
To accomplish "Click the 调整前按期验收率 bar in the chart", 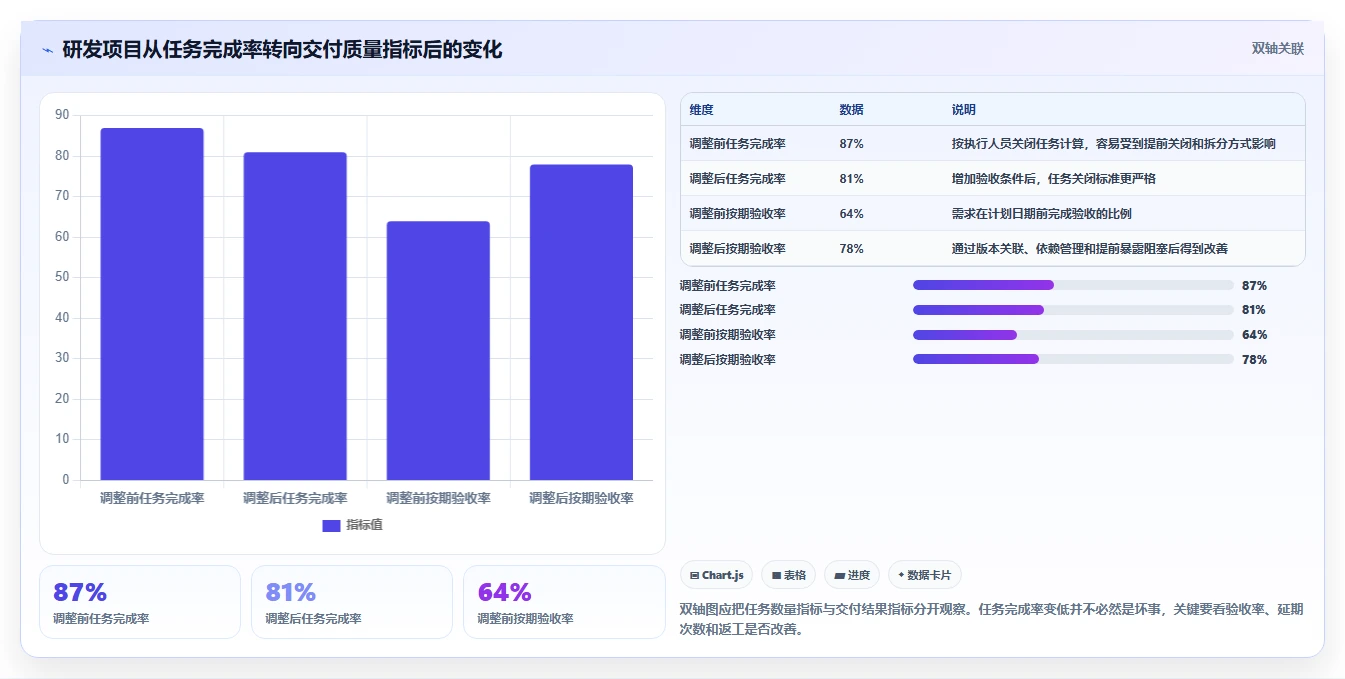I will pos(438,351).
